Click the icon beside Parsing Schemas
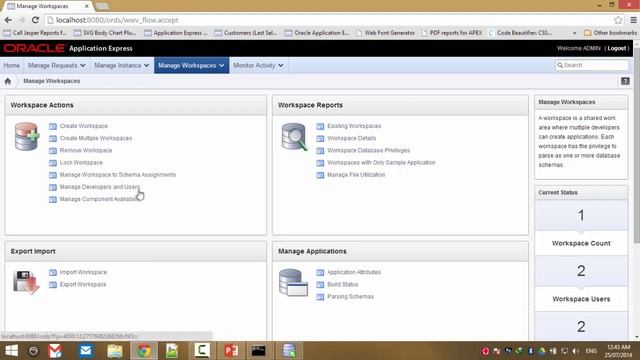Viewport: 640px width, 360px height. pyautogui.click(x=320, y=297)
